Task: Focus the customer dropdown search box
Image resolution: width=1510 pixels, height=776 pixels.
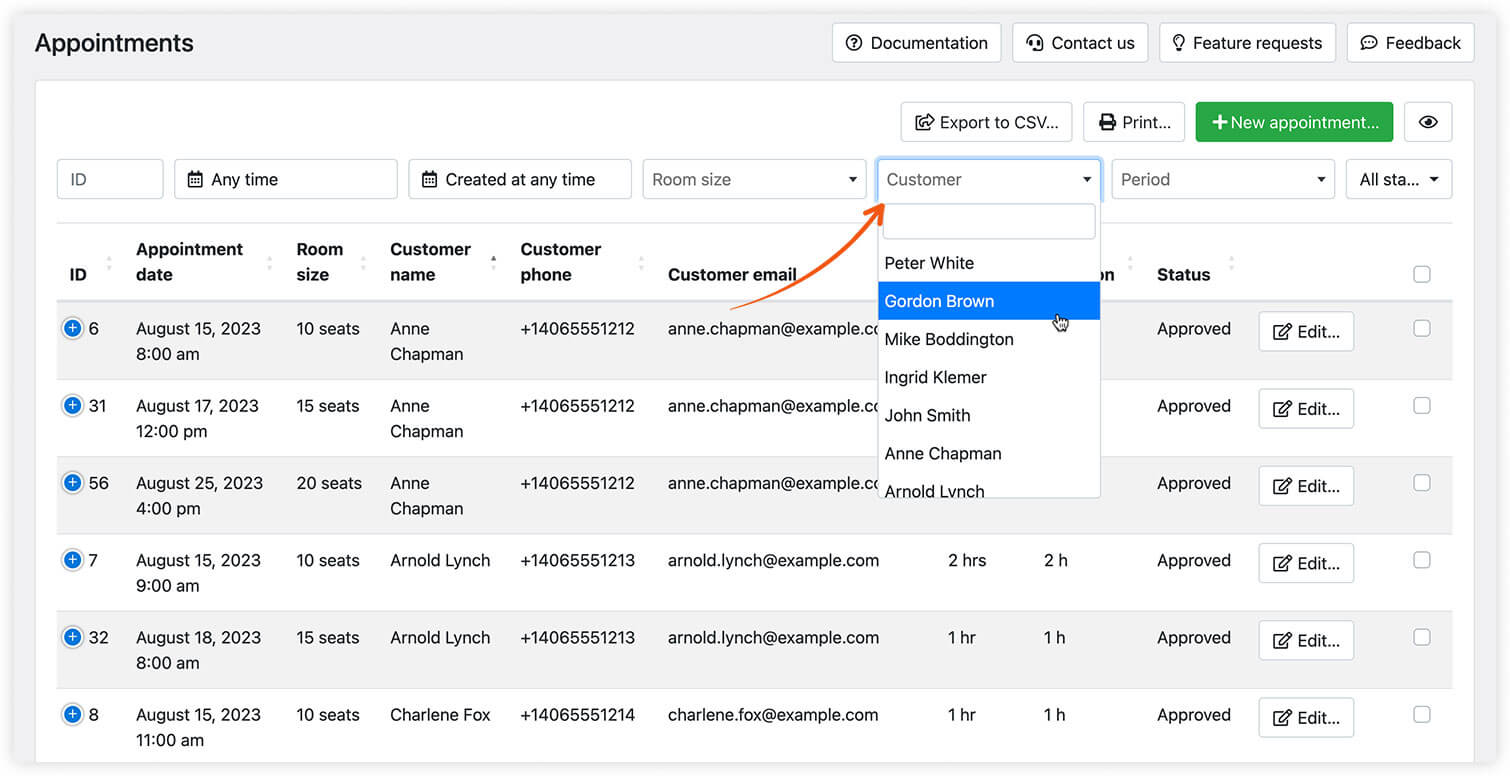Action: pyautogui.click(x=989, y=222)
